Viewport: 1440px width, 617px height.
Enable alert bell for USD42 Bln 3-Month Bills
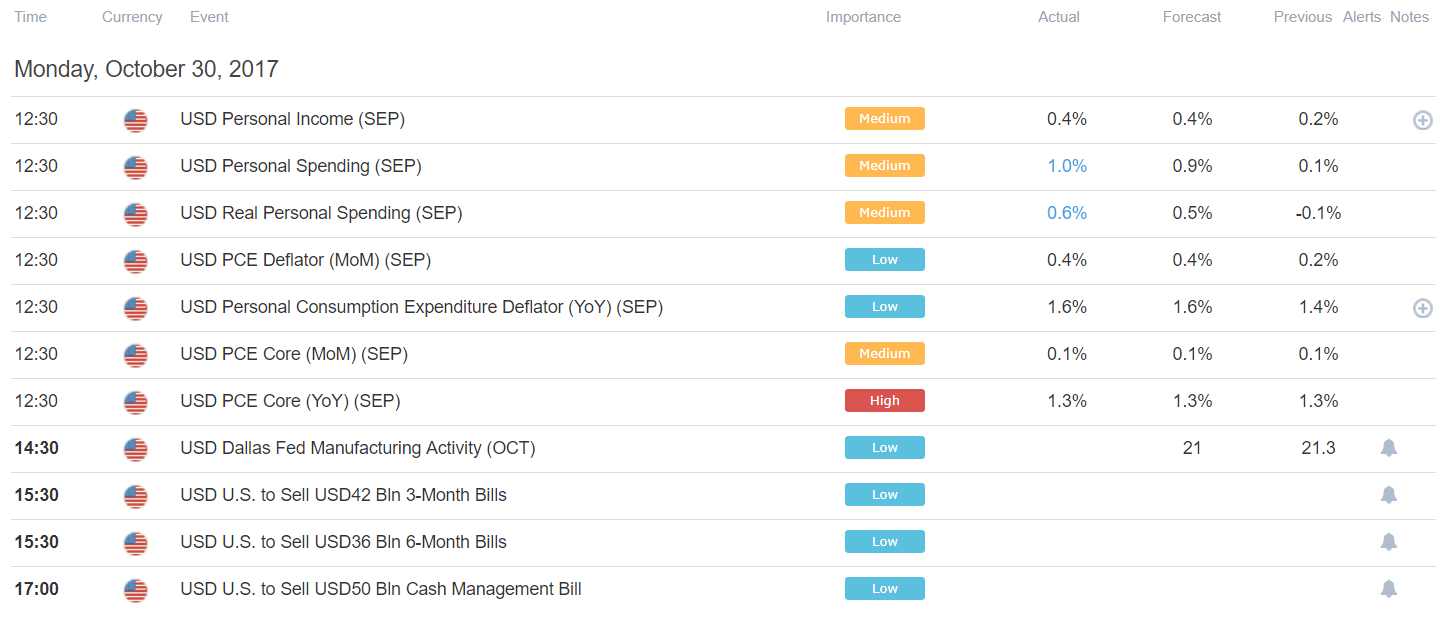coord(1388,495)
